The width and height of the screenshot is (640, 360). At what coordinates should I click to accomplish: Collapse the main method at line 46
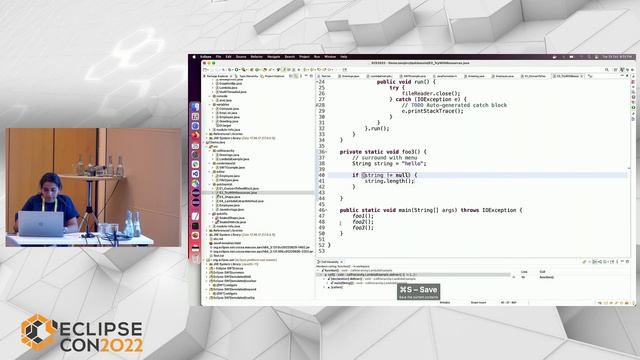[326, 210]
